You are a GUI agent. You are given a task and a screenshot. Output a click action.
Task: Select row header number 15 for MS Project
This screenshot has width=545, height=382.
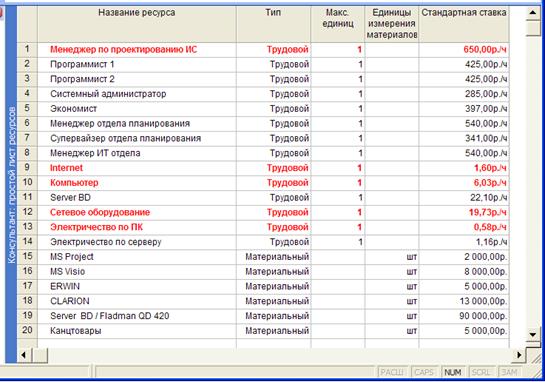[27, 257]
